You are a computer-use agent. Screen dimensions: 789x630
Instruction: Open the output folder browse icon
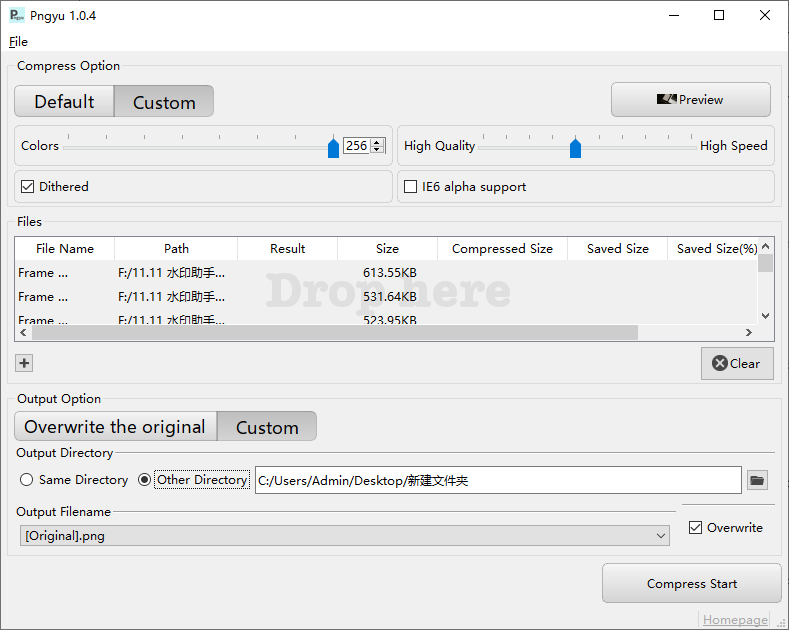click(757, 481)
